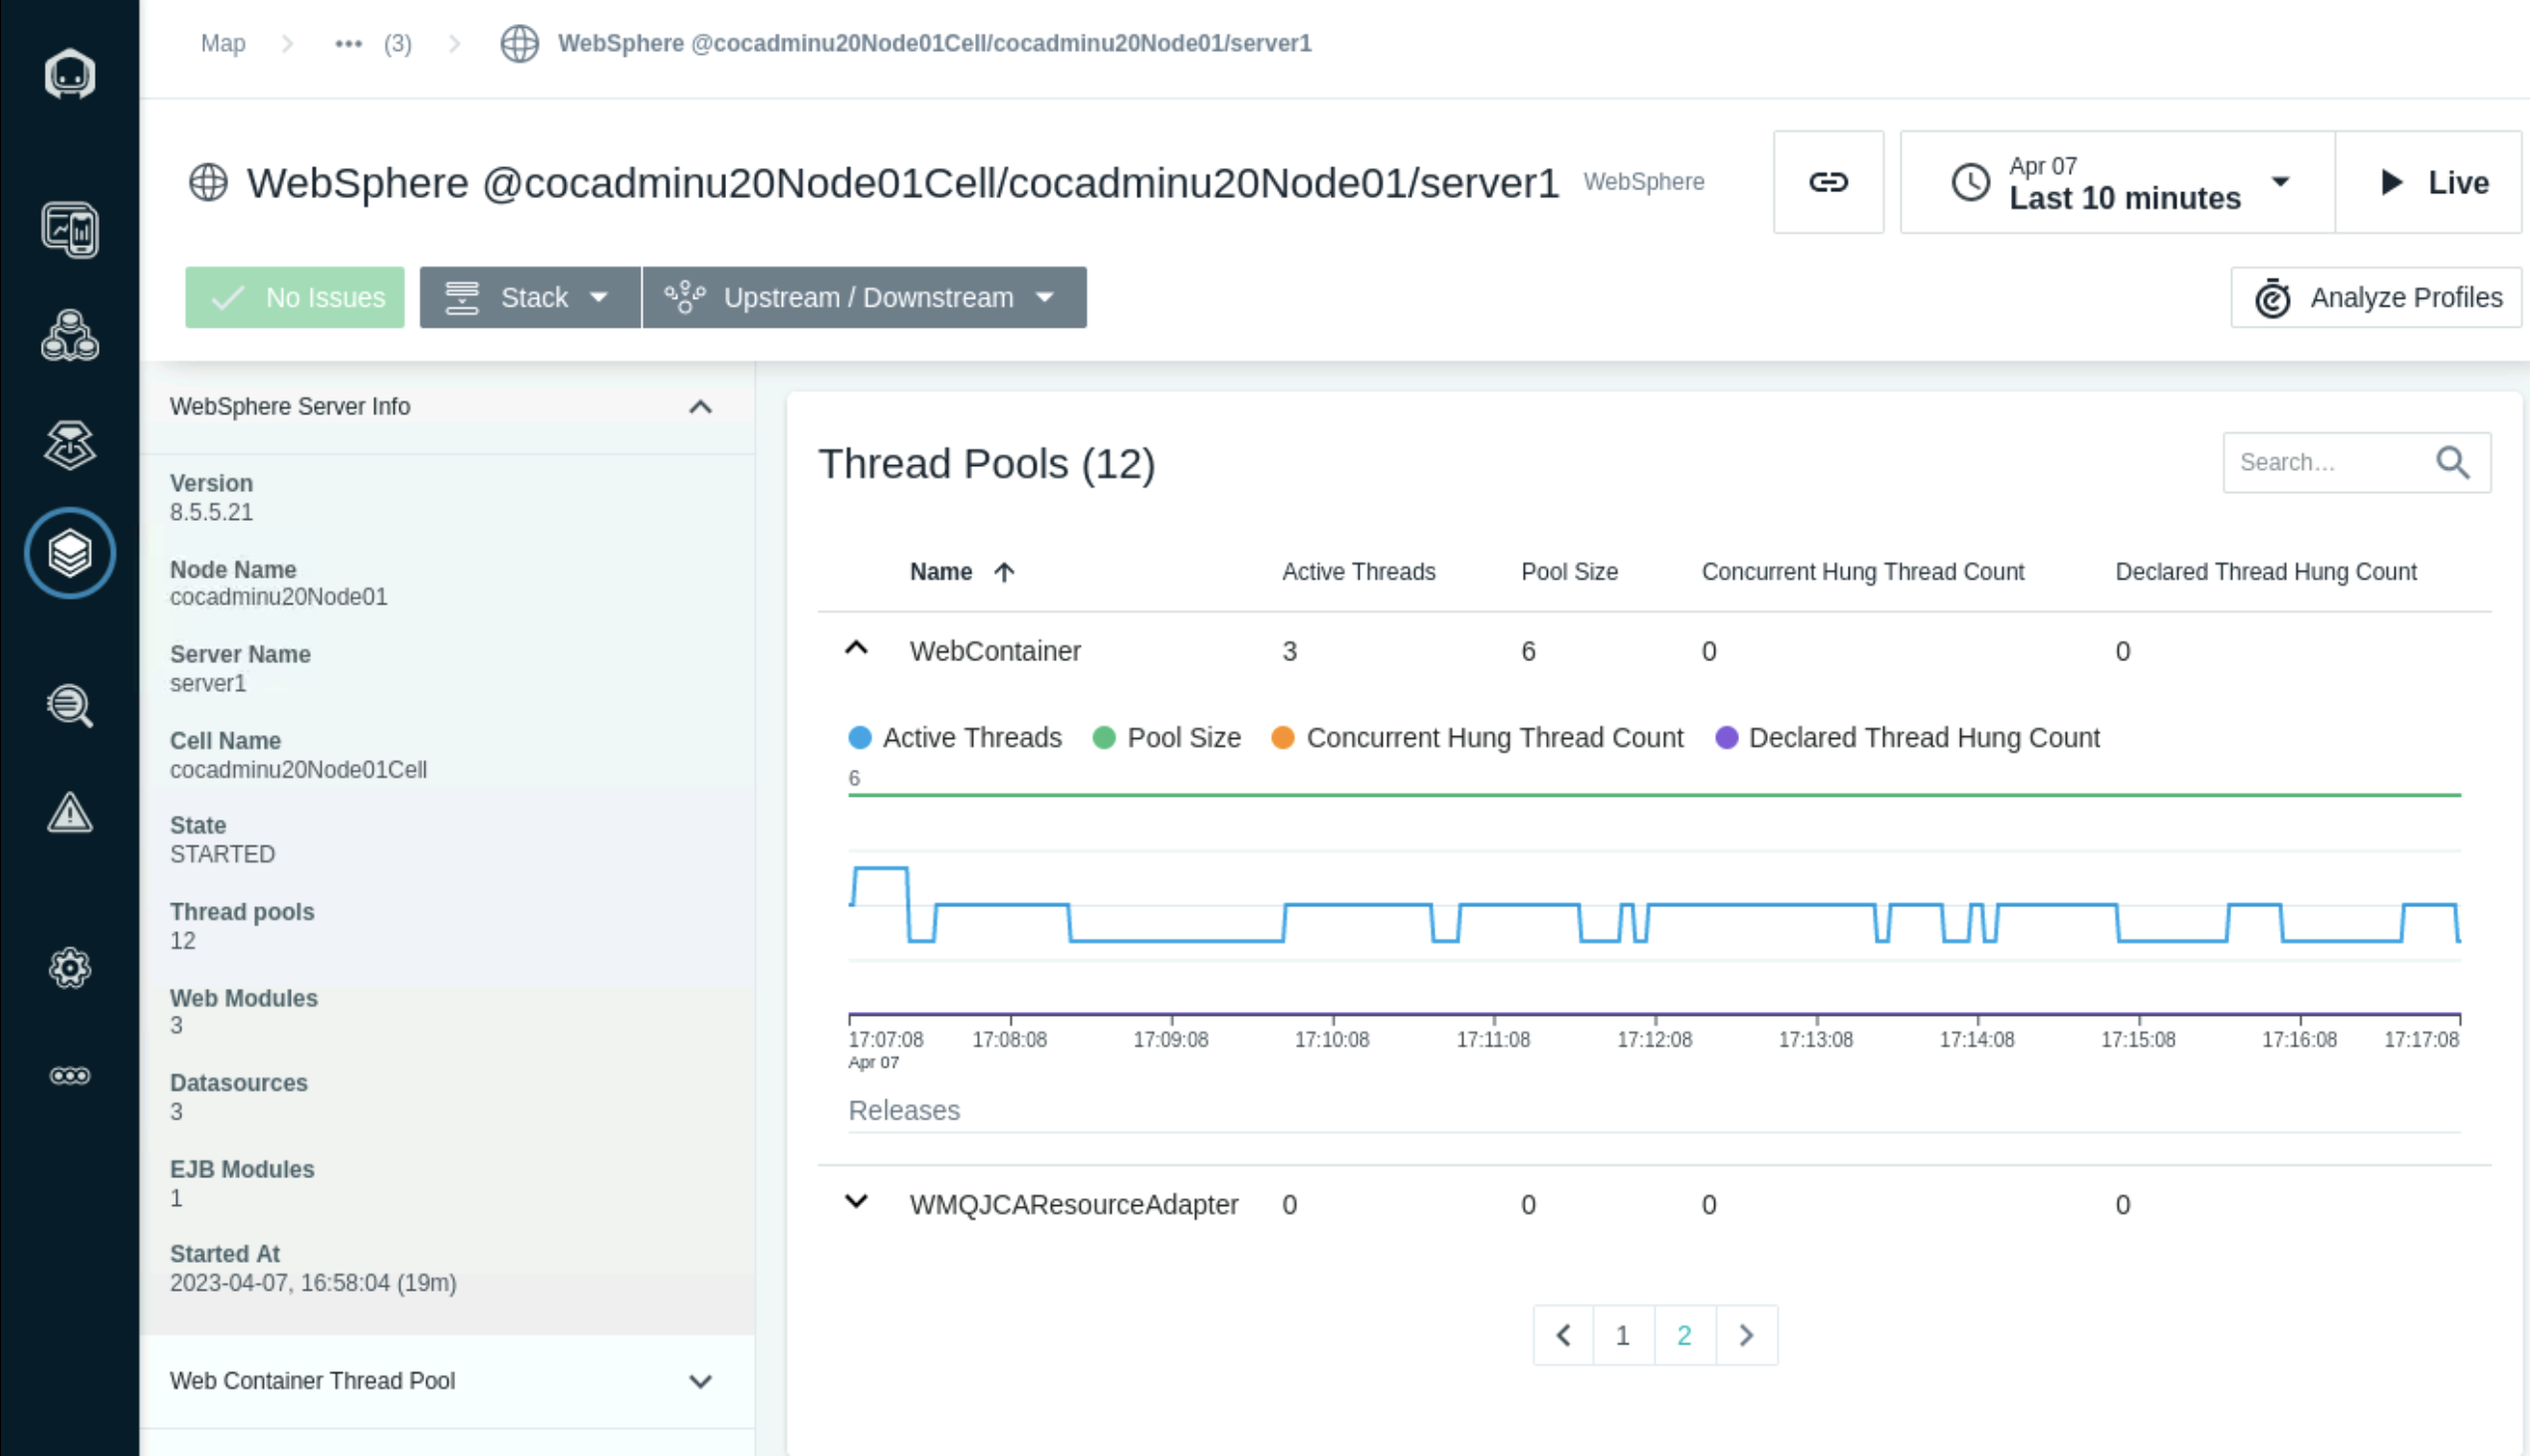Click the No Issues status button
Viewport: 2530px width, 1456px height.
click(x=295, y=297)
